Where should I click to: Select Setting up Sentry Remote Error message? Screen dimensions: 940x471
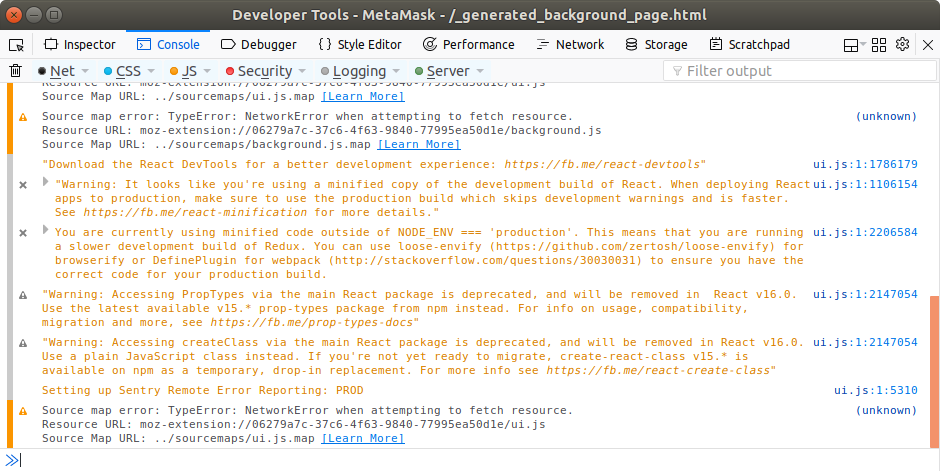(203, 390)
